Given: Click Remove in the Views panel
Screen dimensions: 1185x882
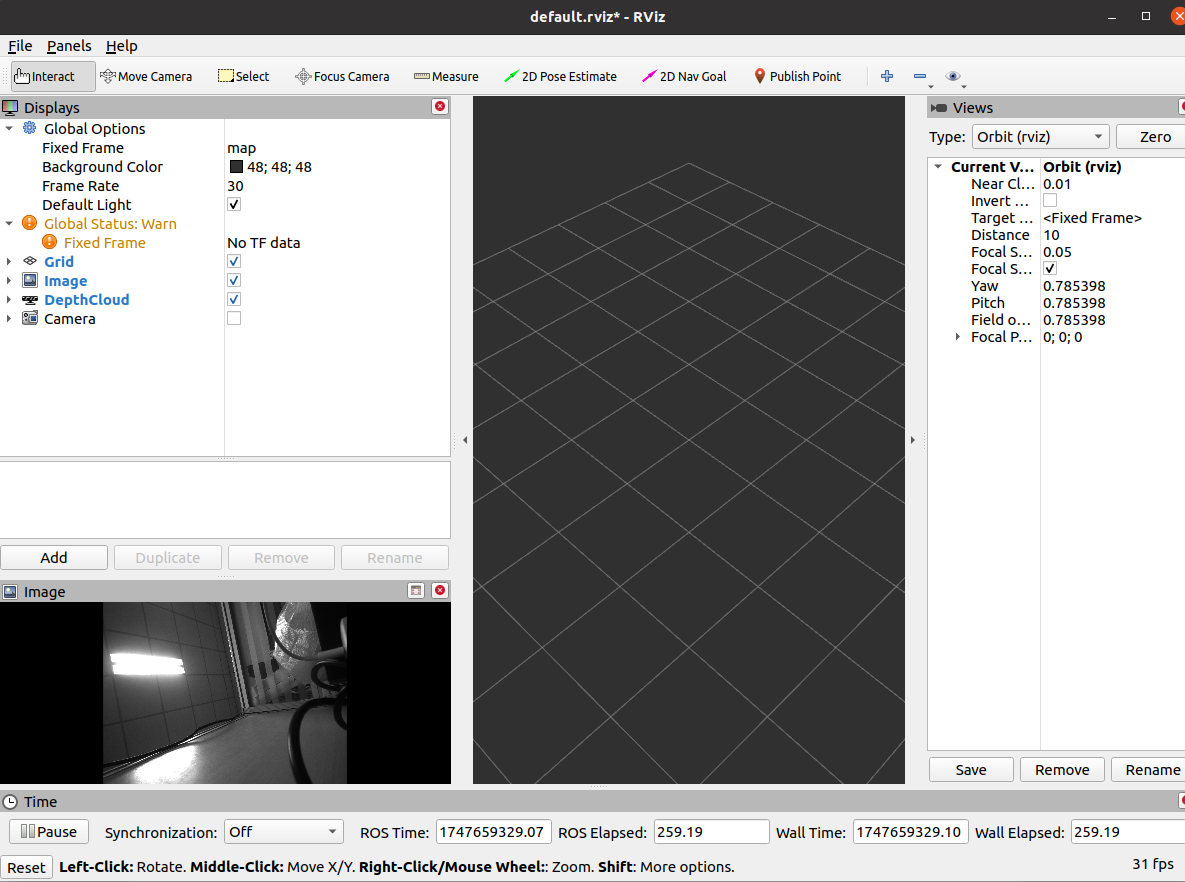Looking at the screenshot, I should pos(1062,769).
